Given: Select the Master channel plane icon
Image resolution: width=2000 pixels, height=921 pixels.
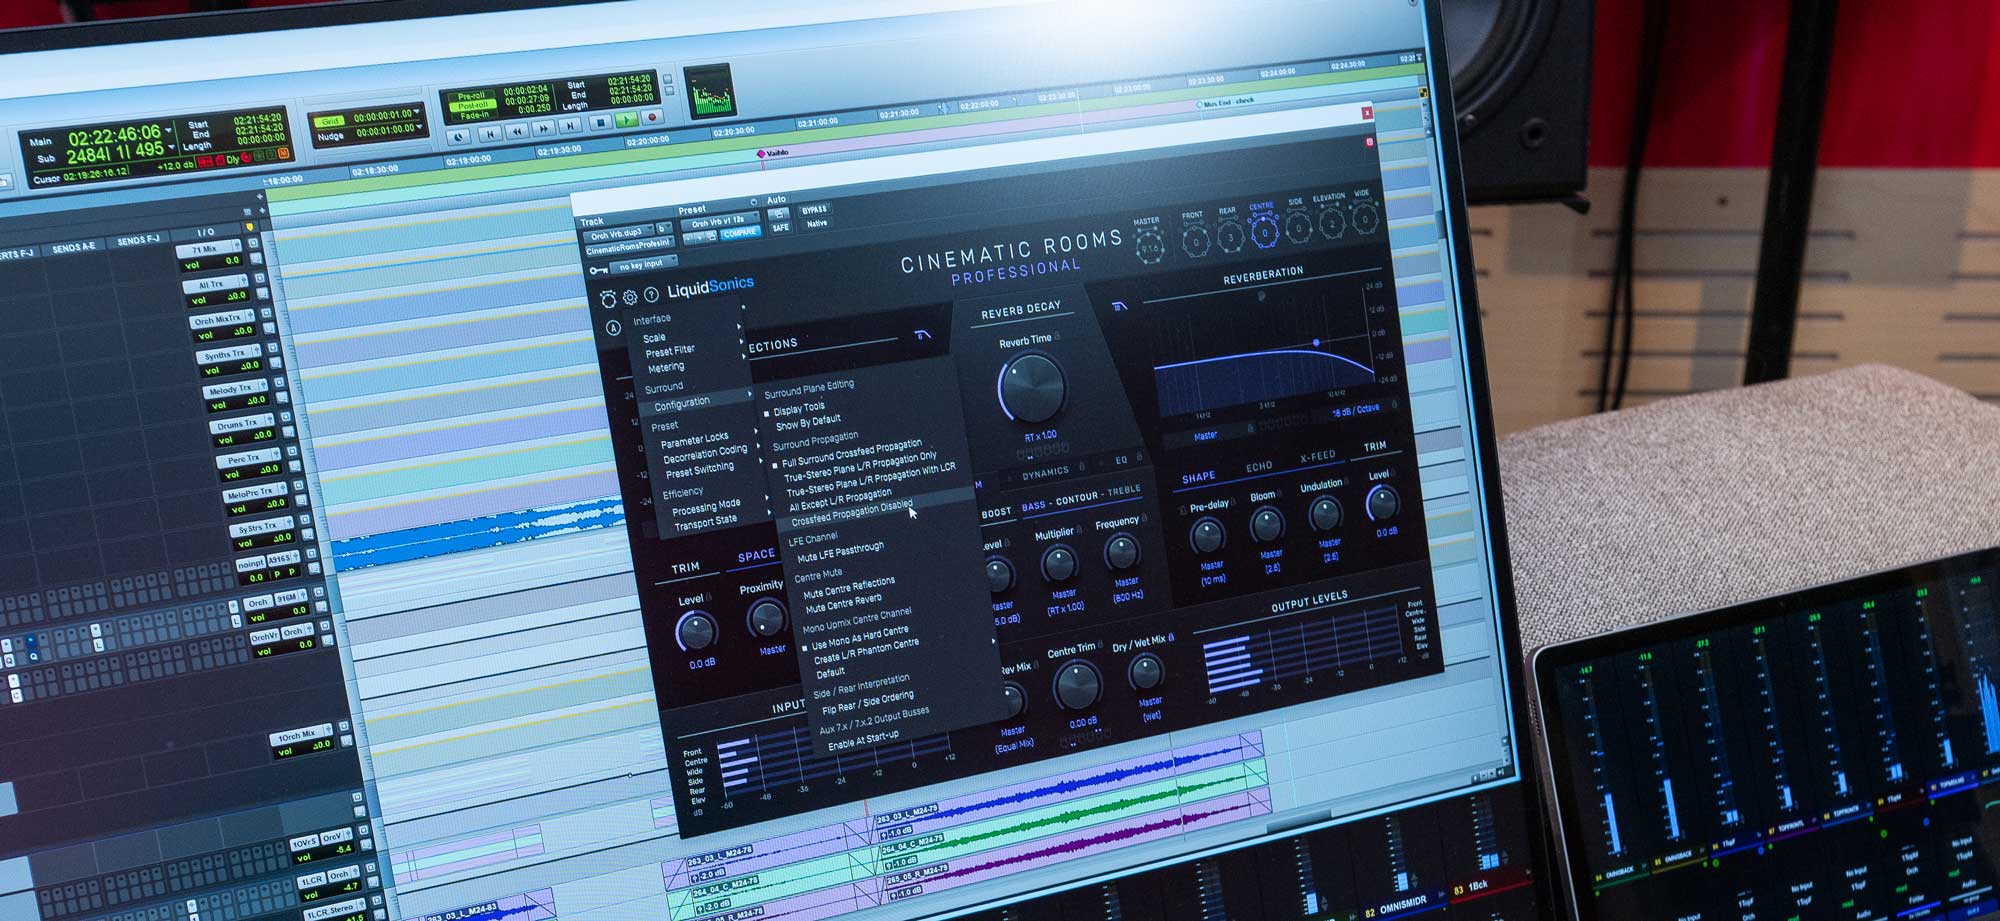Looking at the screenshot, I should tap(1150, 246).
